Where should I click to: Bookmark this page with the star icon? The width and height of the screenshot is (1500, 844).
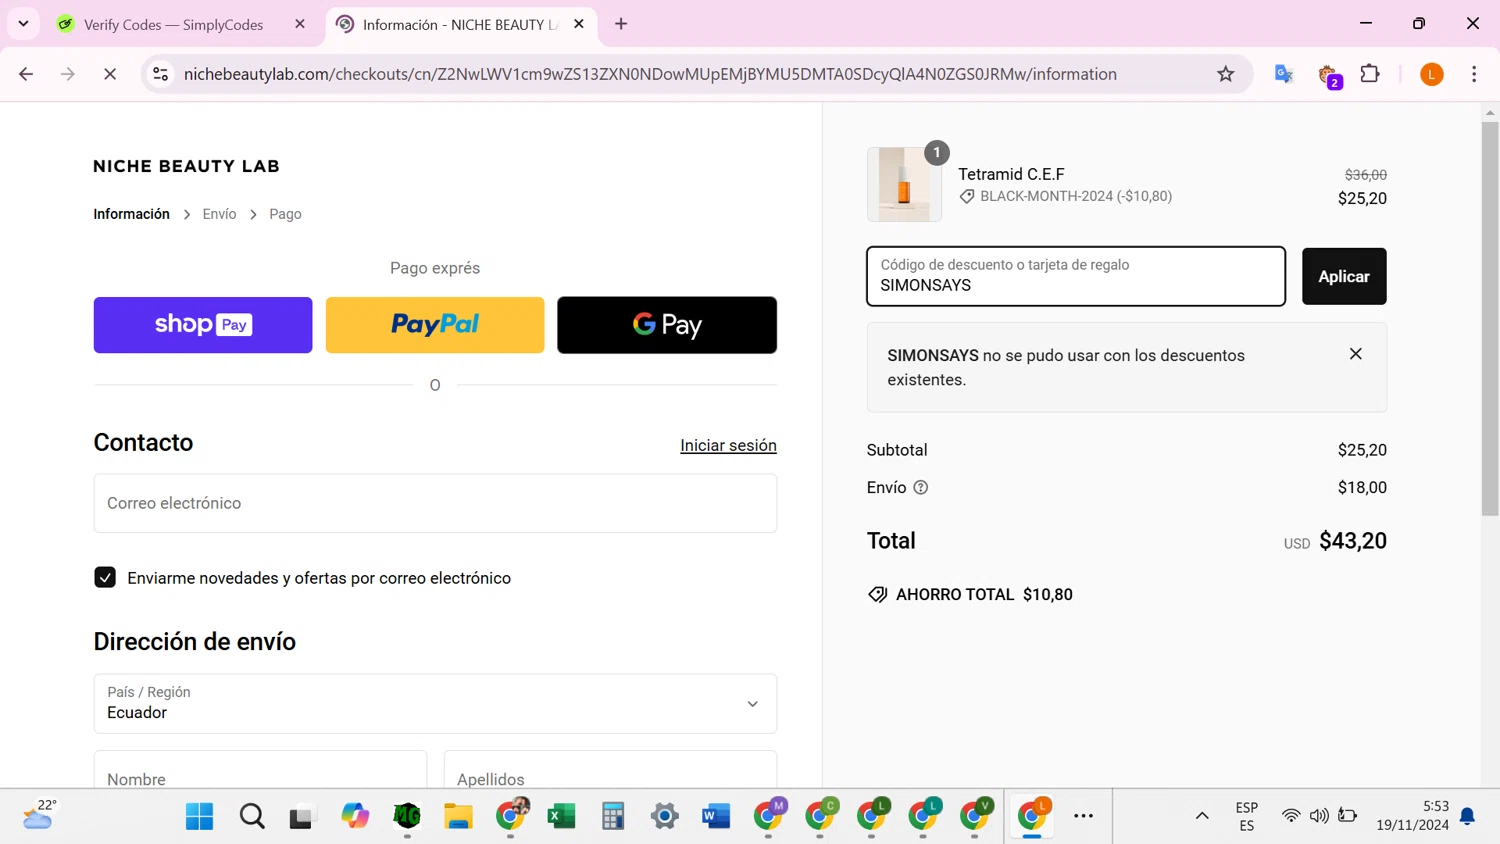pyautogui.click(x=1226, y=74)
